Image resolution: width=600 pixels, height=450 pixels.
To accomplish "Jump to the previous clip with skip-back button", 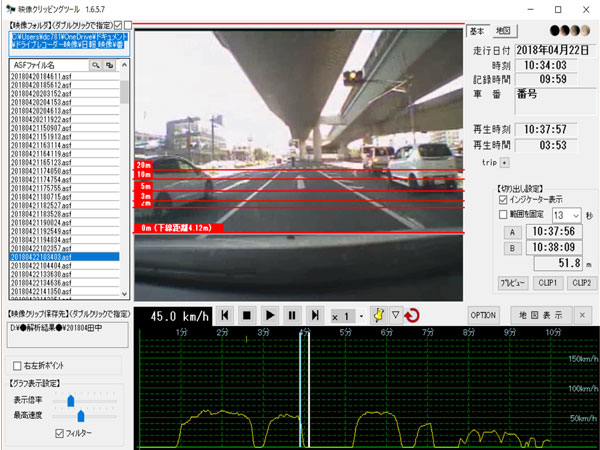I will click(x=225, y=316).
